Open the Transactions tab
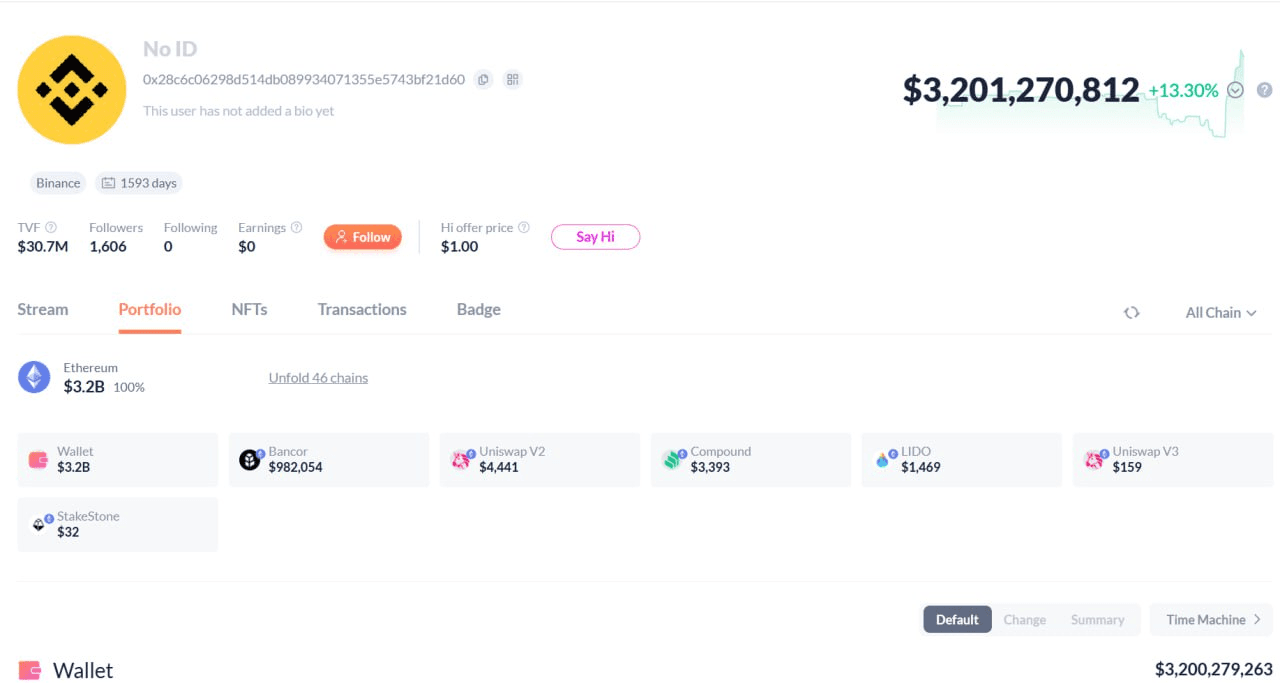The width and height of the screenshot is (1280, 683). [x=362, y=309]
